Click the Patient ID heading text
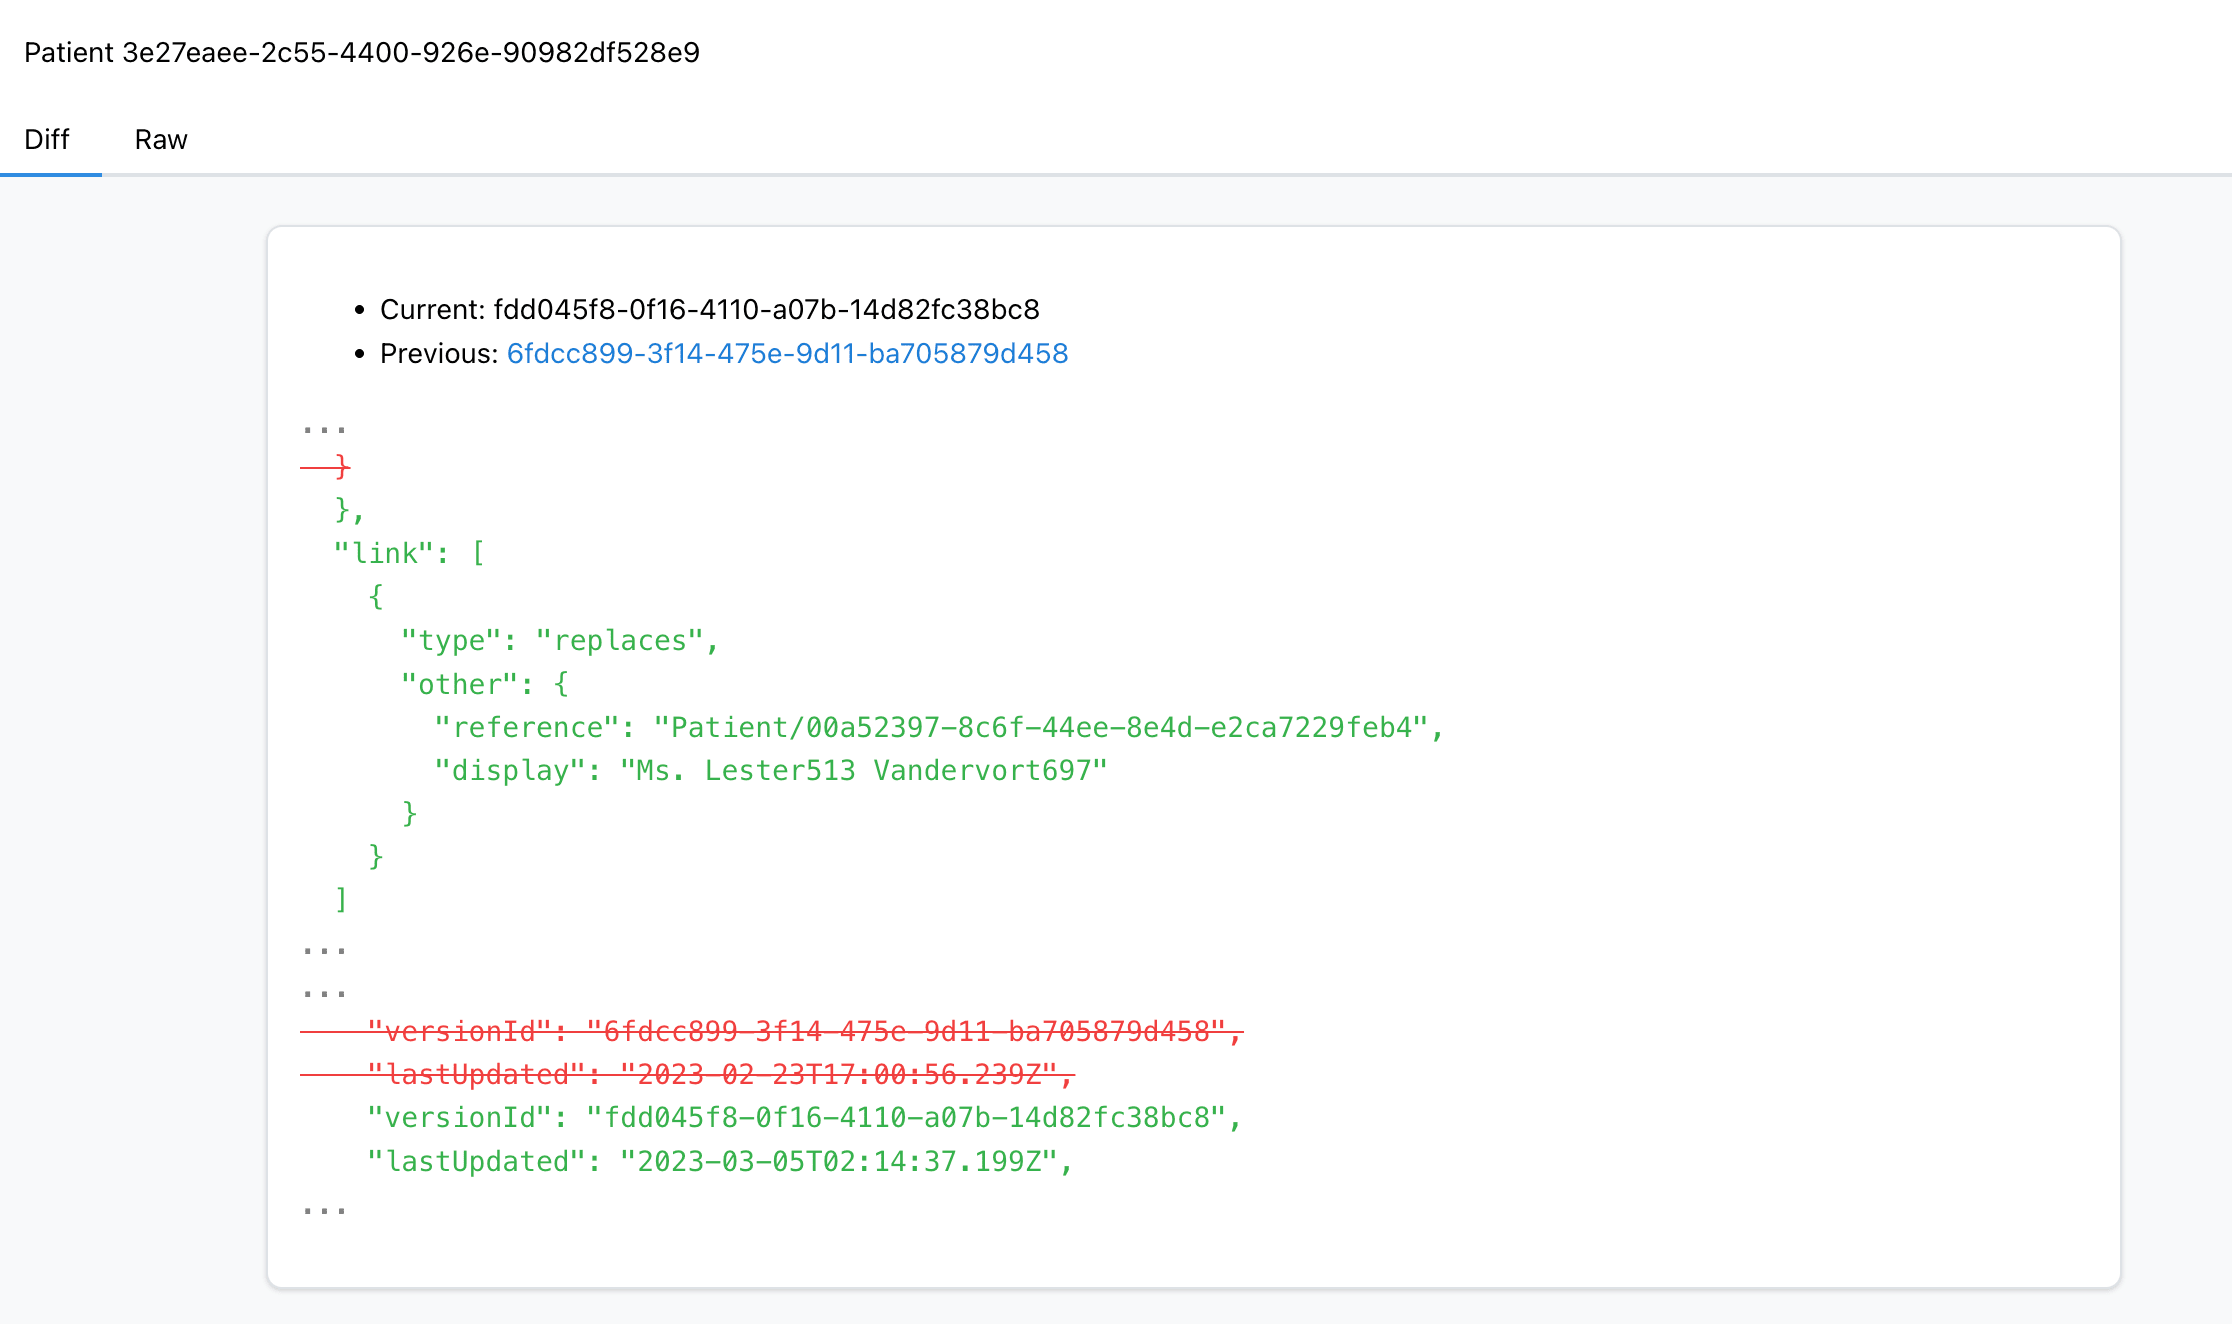 [x=361, y=53]
